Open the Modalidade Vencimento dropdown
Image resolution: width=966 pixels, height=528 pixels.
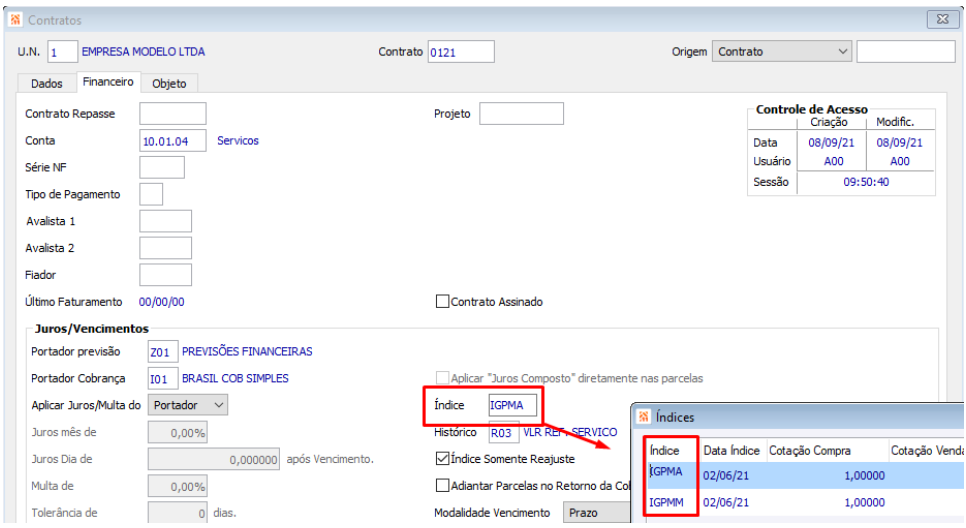(x=597, y=513)
